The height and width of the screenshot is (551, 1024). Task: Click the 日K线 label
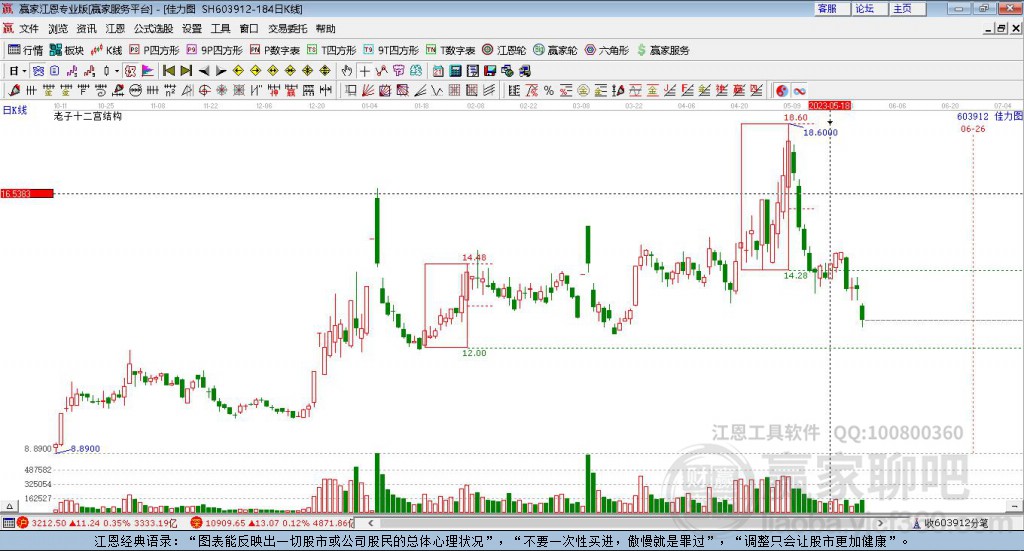click(15, 110)
